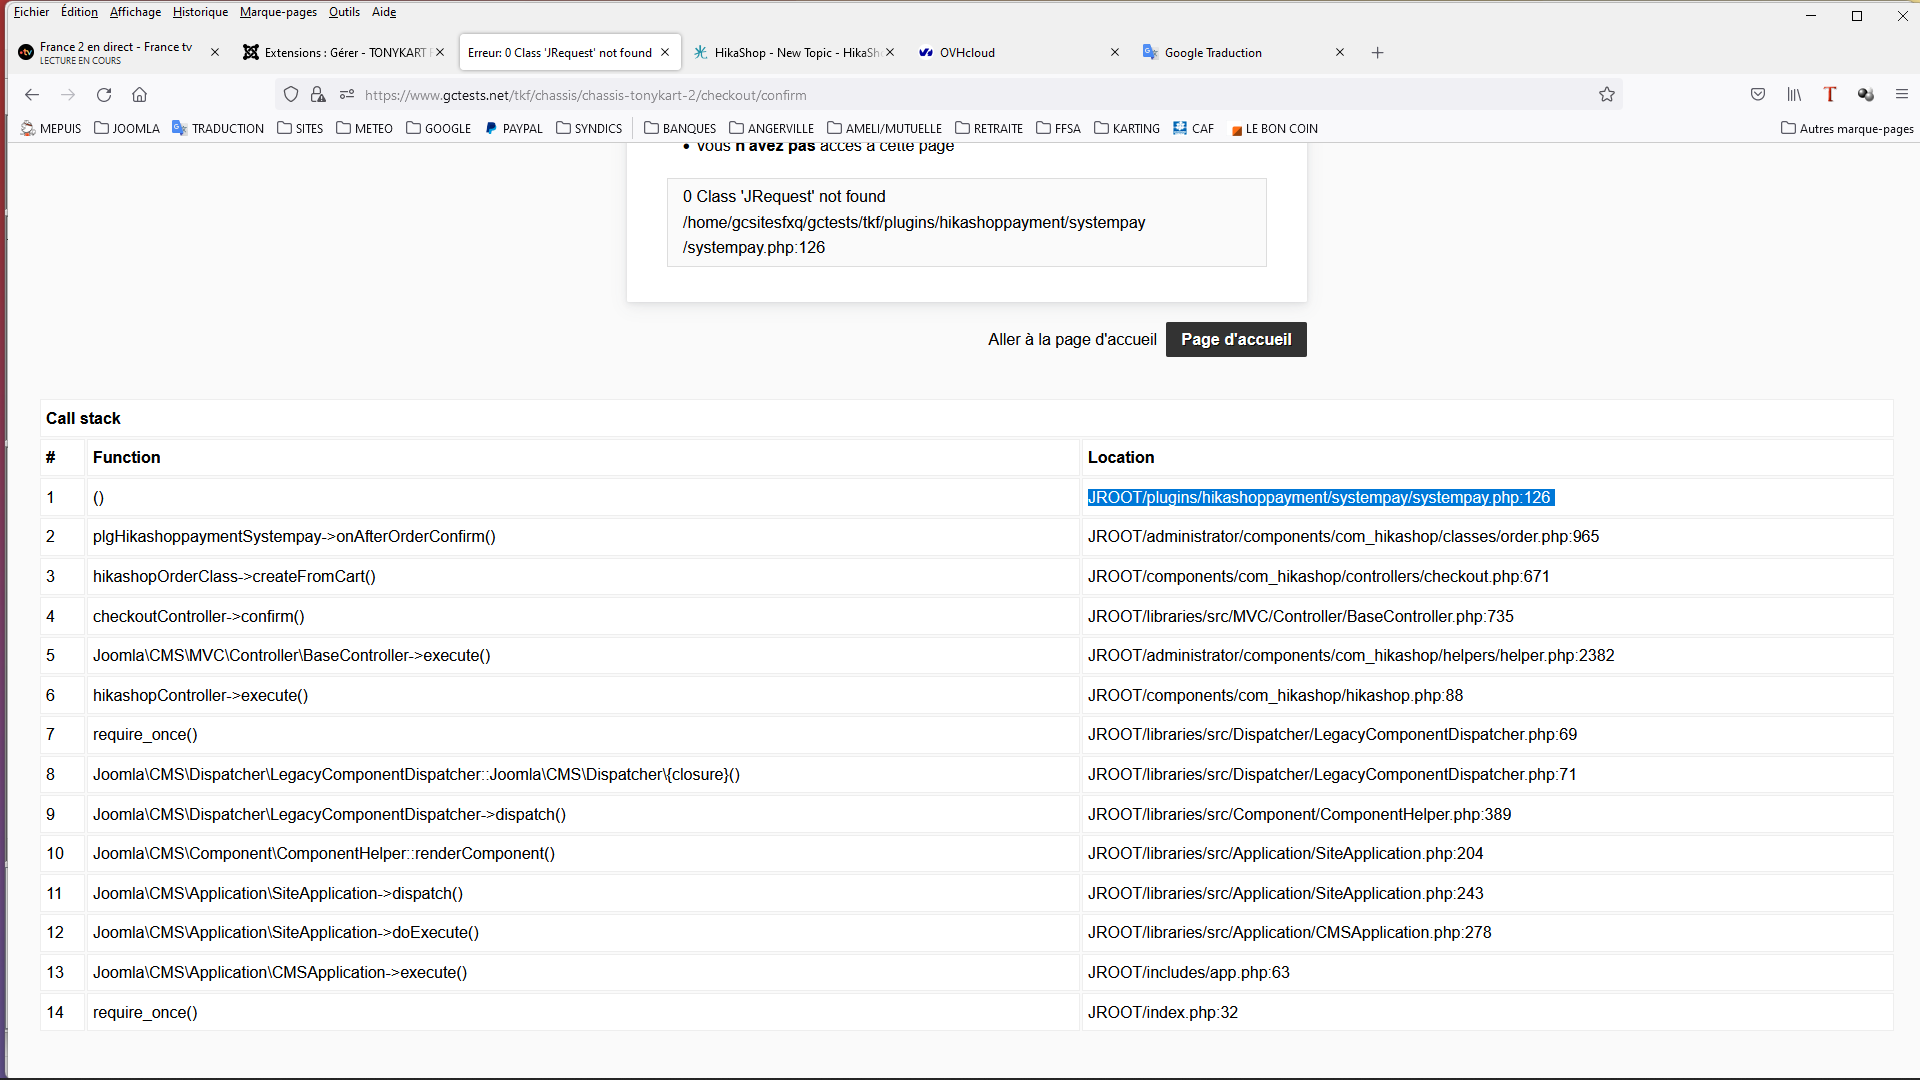Image resolution: width=1920 pixels, height=1080 pixels.
Task: Click the reload page icon
Action: click(104, 95)
